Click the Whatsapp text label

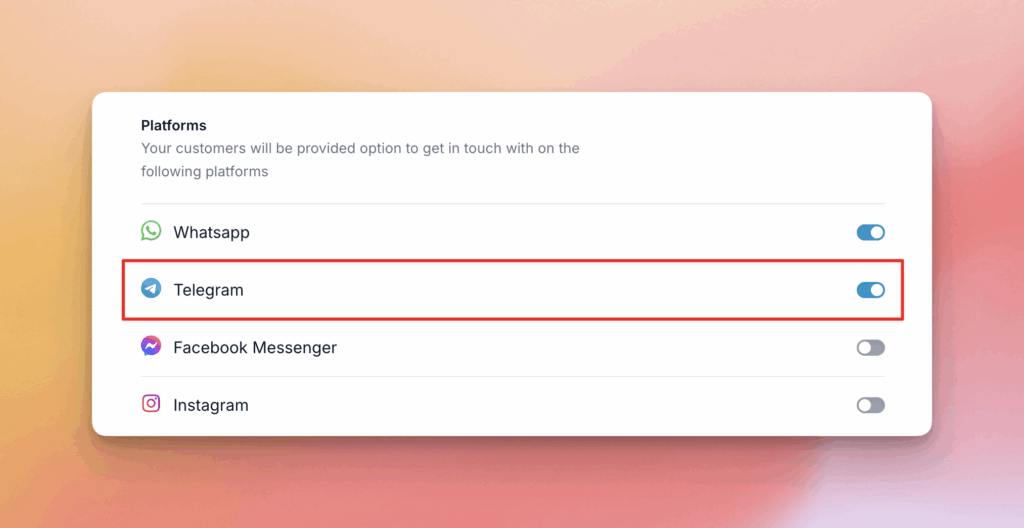[211, 232]
